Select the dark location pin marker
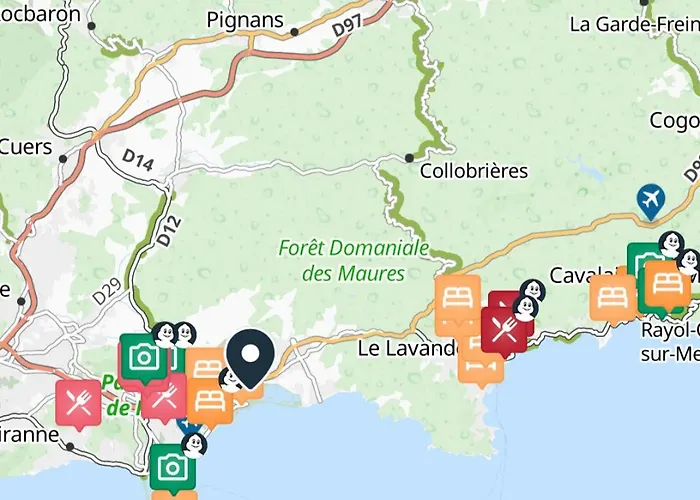The image size is (700, 500). [x=250, y=359]
